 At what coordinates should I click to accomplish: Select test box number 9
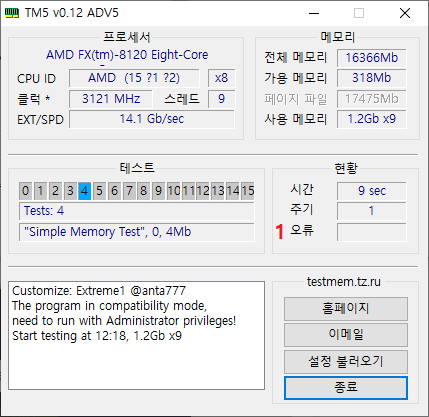point(159,191)
